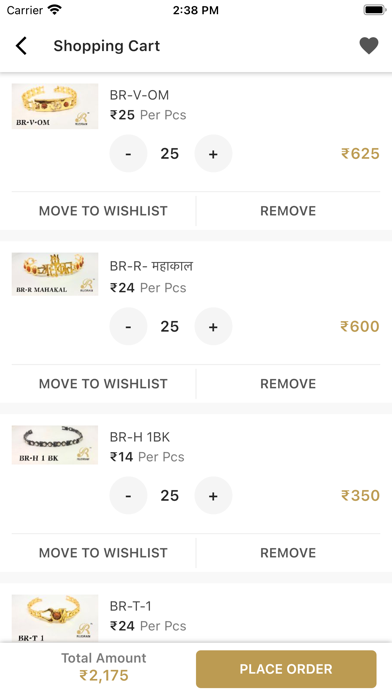Go back using the header arrow
The height and width of the screenshot is (696, 392).
point(21,46)
